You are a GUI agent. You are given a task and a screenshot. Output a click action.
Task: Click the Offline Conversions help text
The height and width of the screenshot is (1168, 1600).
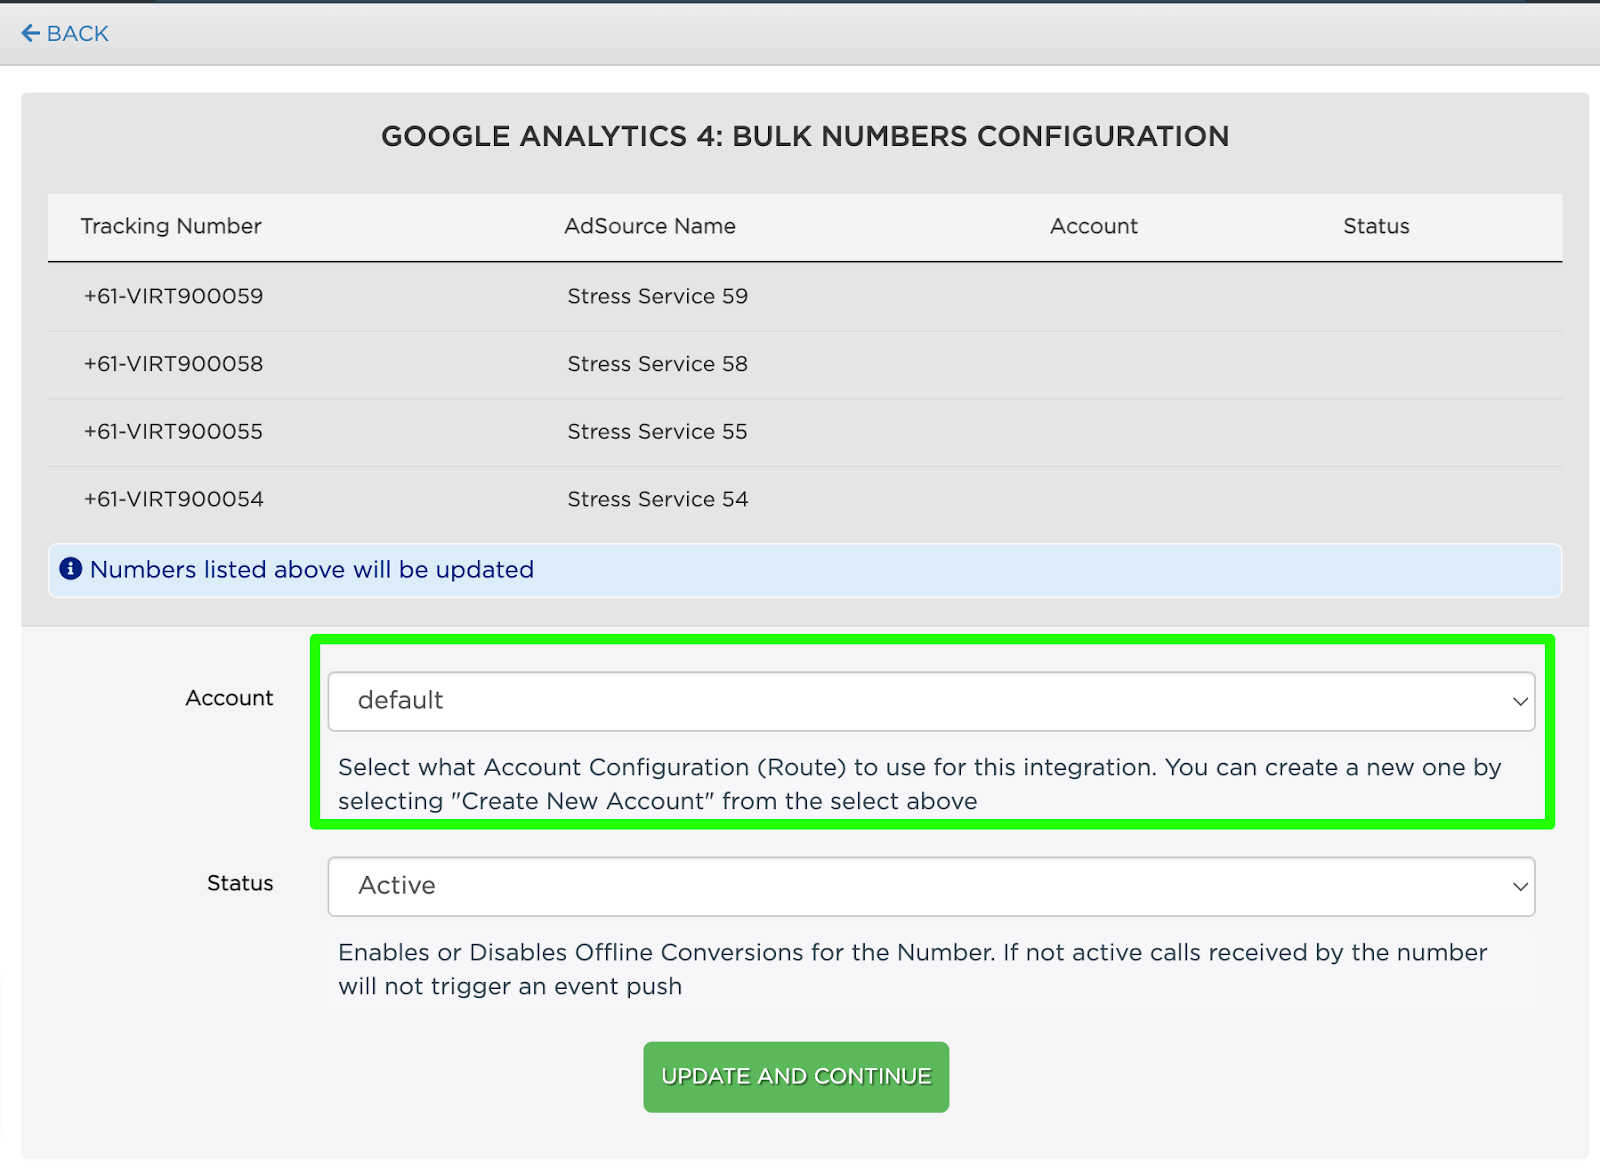point(913,969)
